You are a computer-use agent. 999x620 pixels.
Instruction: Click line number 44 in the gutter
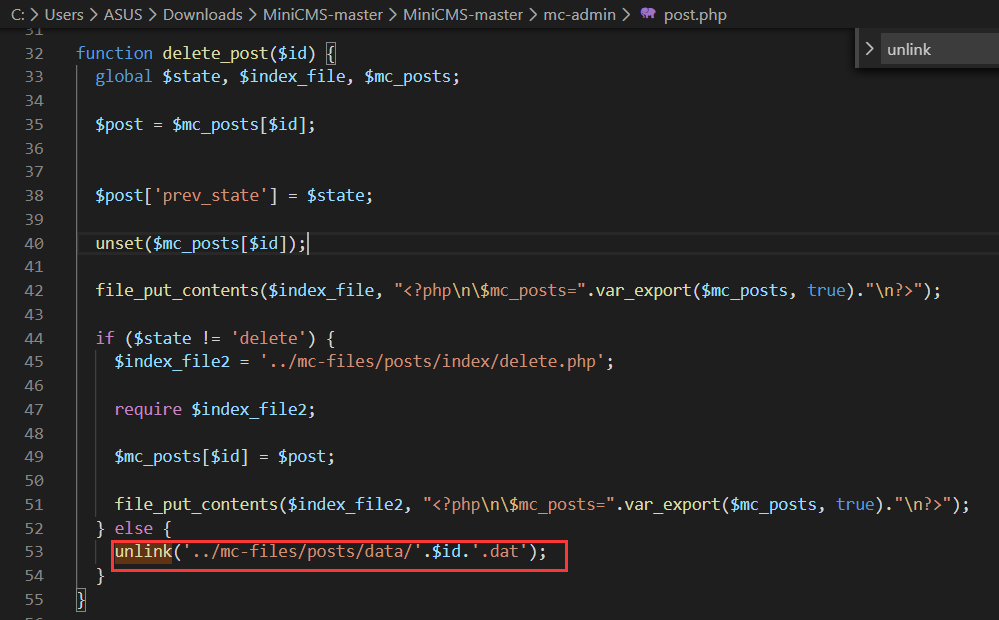(x=34, y=338)
